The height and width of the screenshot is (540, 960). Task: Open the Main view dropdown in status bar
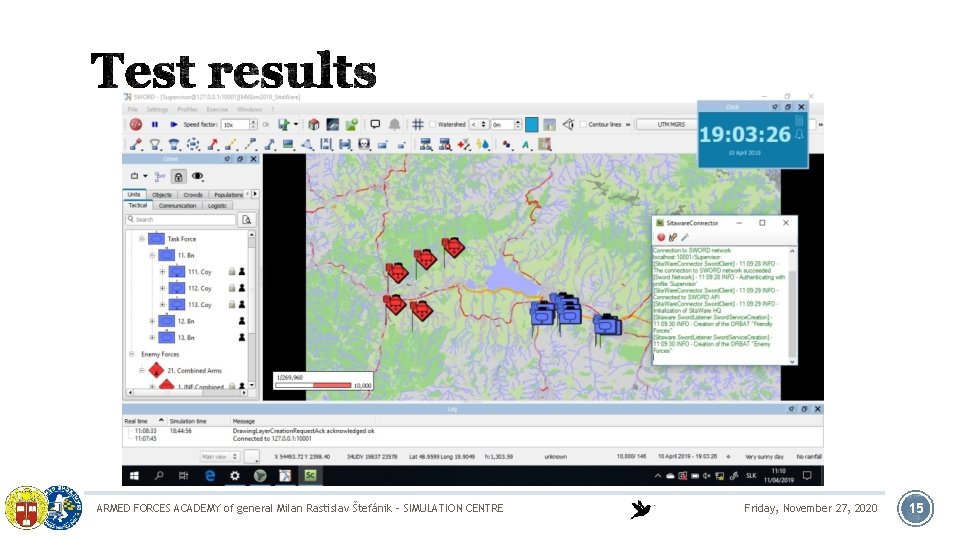pyautogui.click(x=220, y=457)
